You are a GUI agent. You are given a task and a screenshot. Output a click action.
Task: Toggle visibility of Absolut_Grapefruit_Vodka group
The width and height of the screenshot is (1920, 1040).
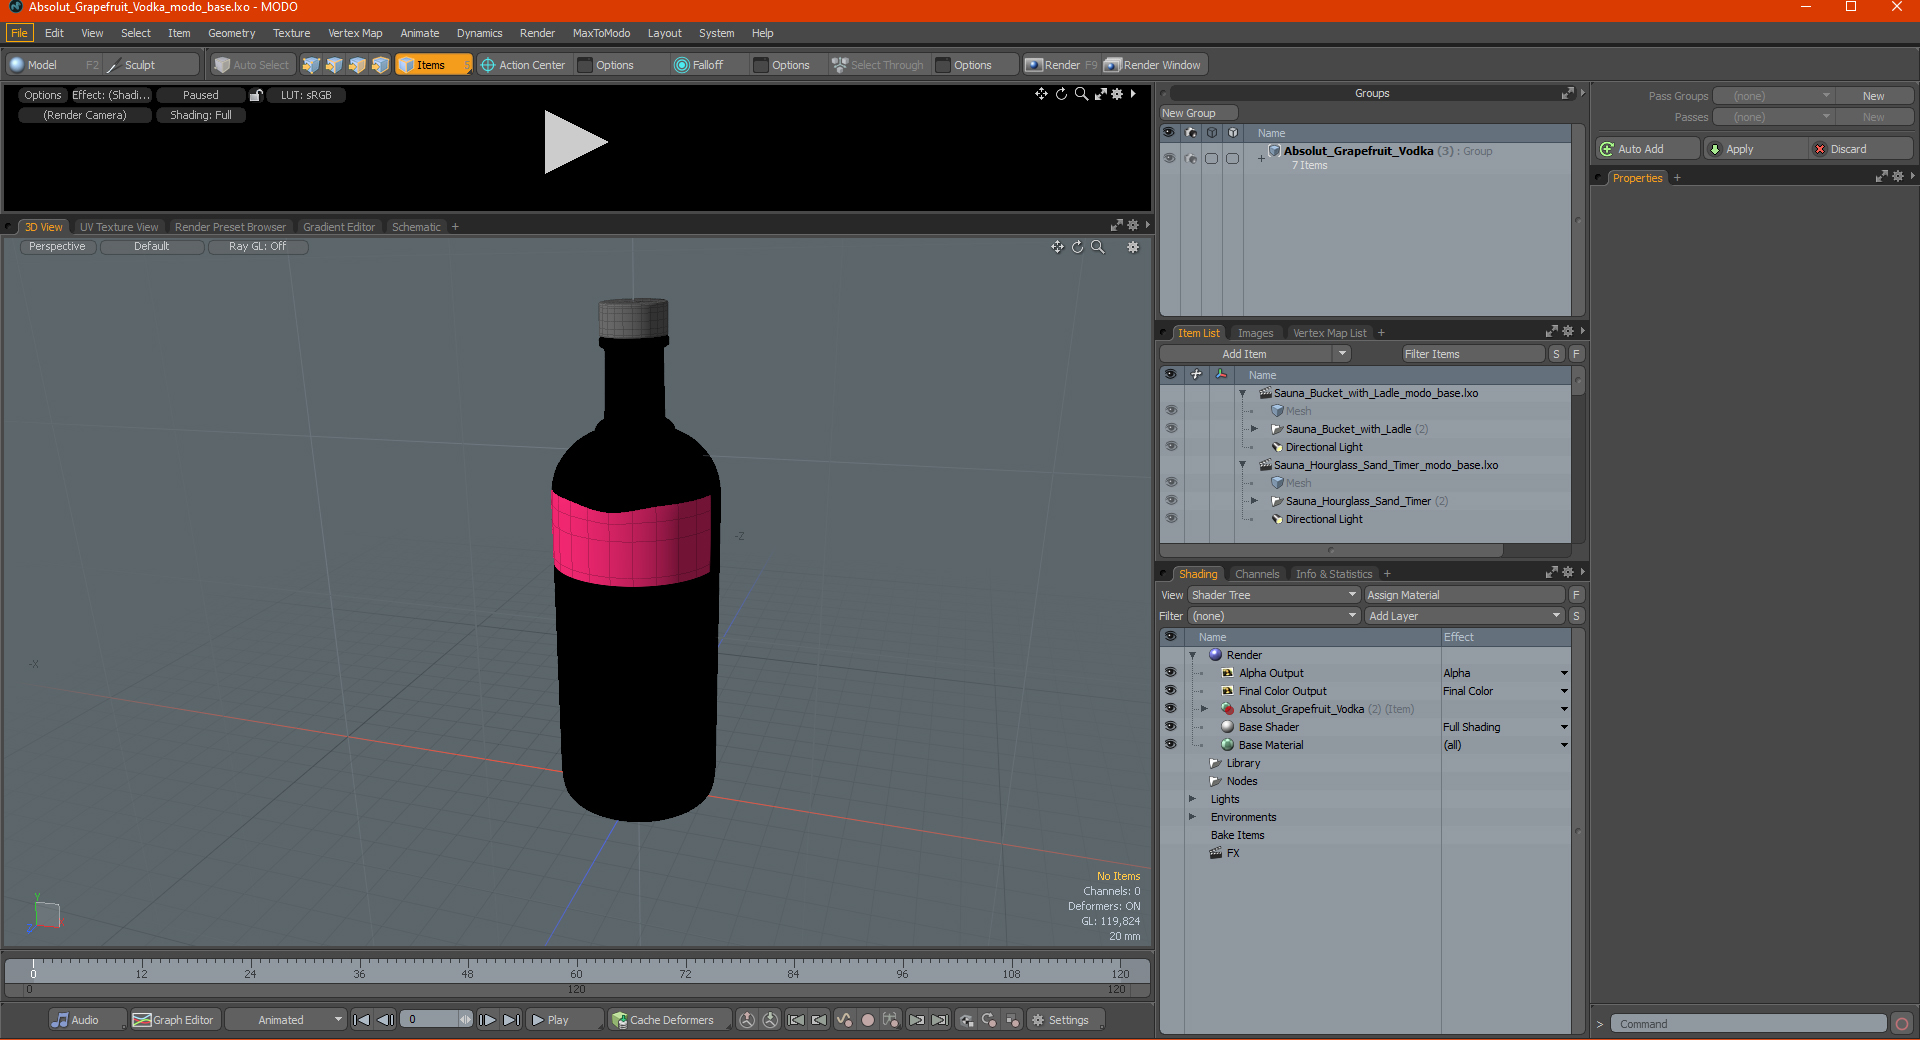1169,158
